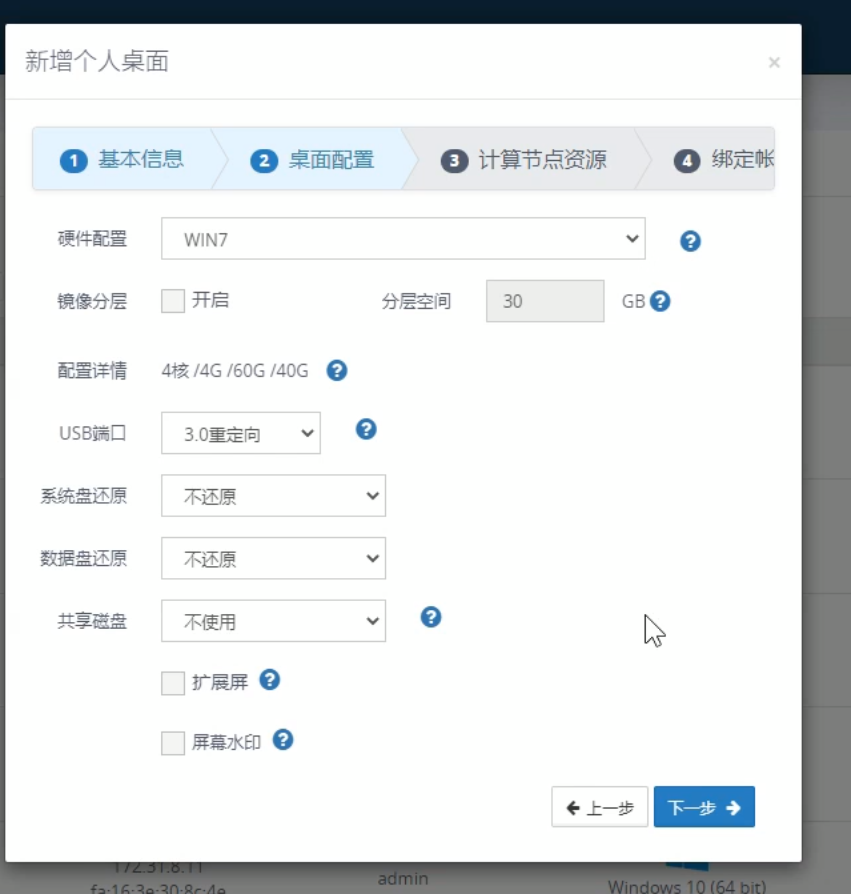
Task: Click help icon next to 配置详情 specs
Action: (x=337, y=371)
